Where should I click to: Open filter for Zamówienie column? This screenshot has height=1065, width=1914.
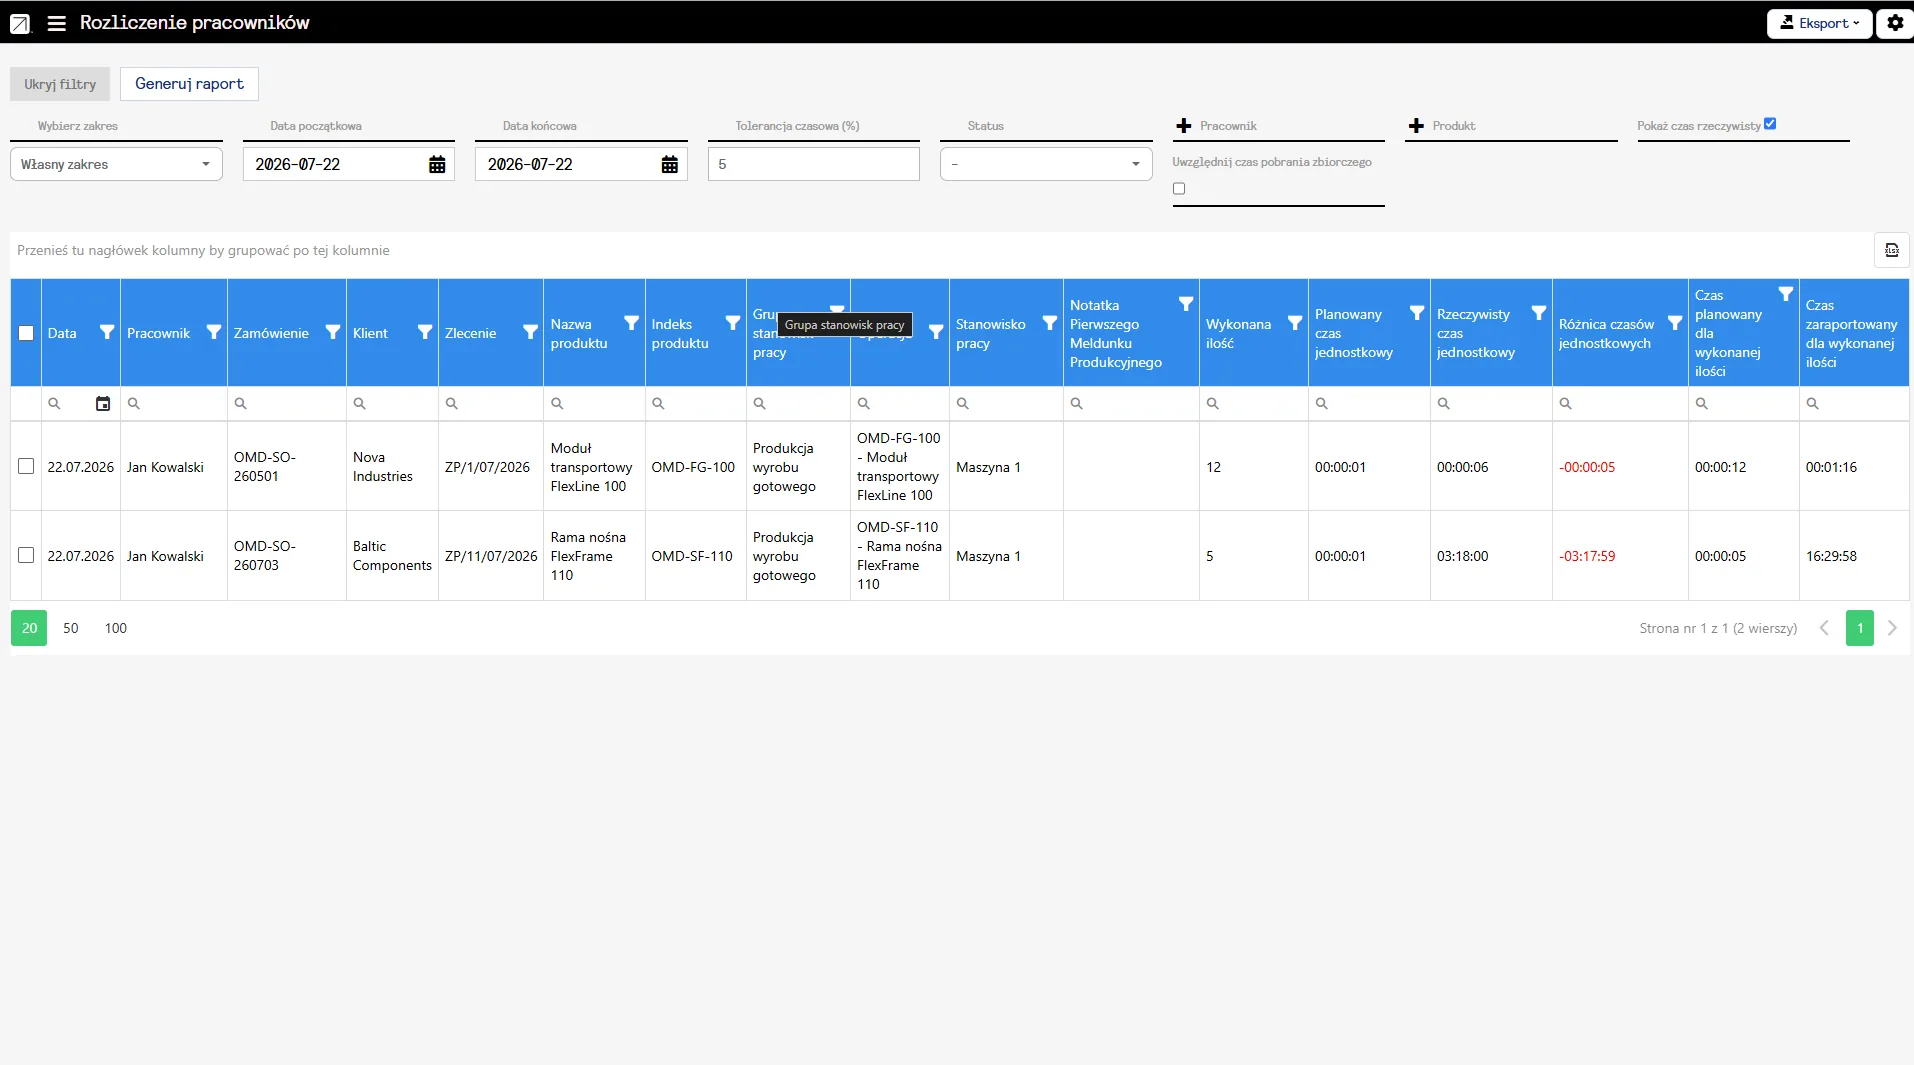333,332
